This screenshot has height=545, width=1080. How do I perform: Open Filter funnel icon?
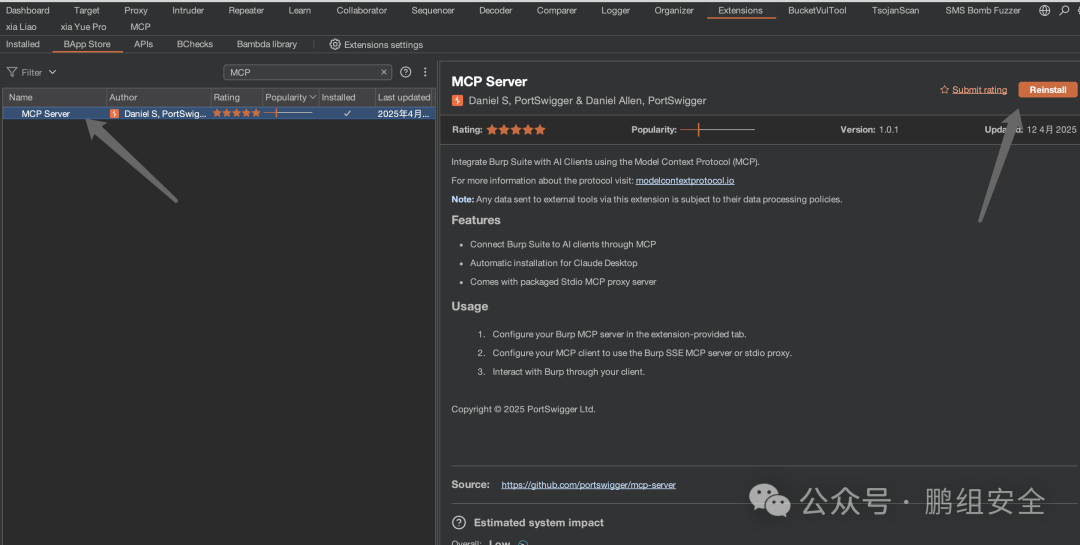pos(12,72)
